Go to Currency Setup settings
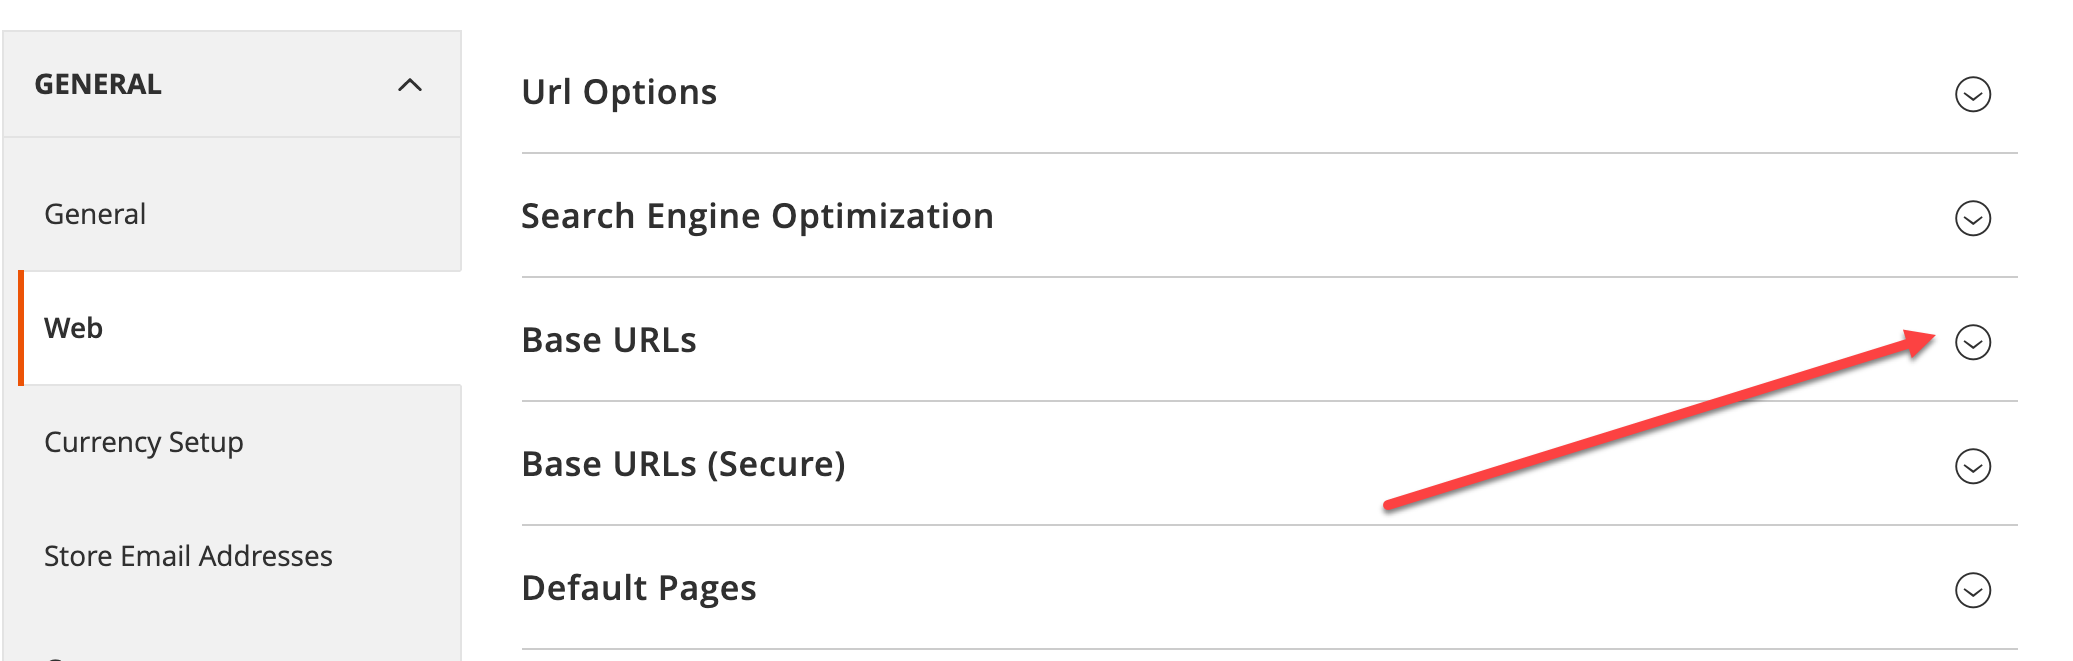Image resolution: width=2073 pixels, height=661 pixels. pyautogui.click(x=143, y=442)
